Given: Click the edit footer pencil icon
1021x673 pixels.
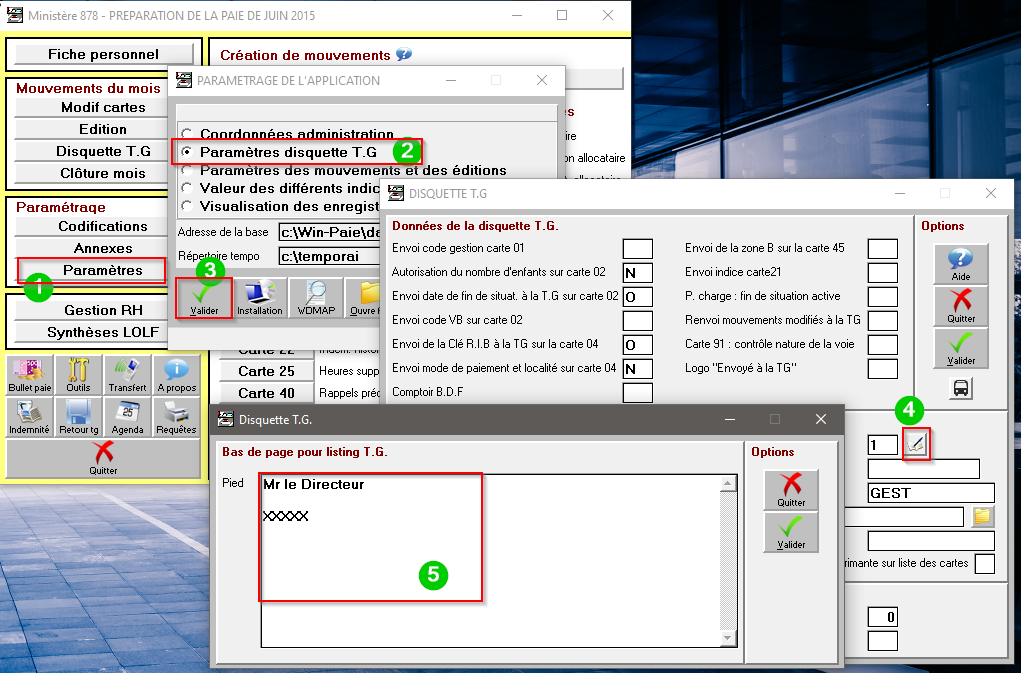Looking at the screenshot, I should click(915, 444).
